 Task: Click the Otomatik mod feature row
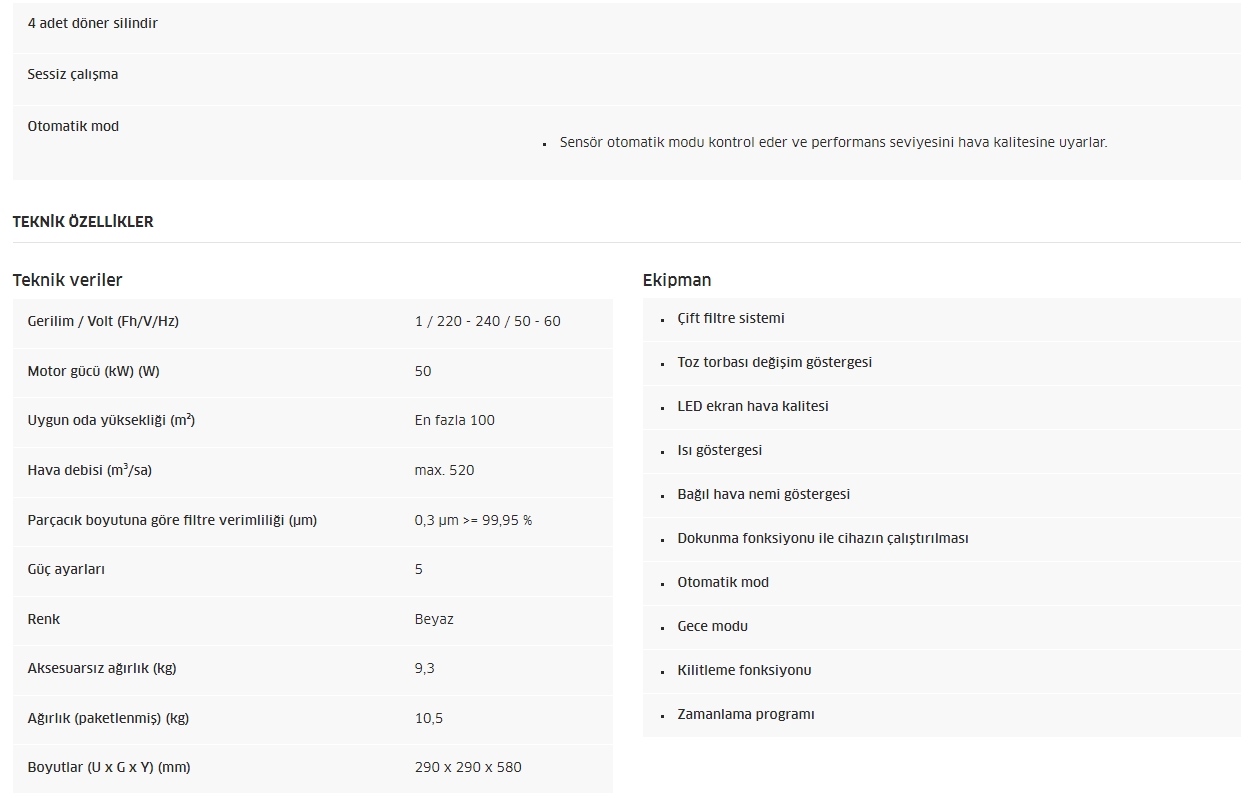click(627, 142)
